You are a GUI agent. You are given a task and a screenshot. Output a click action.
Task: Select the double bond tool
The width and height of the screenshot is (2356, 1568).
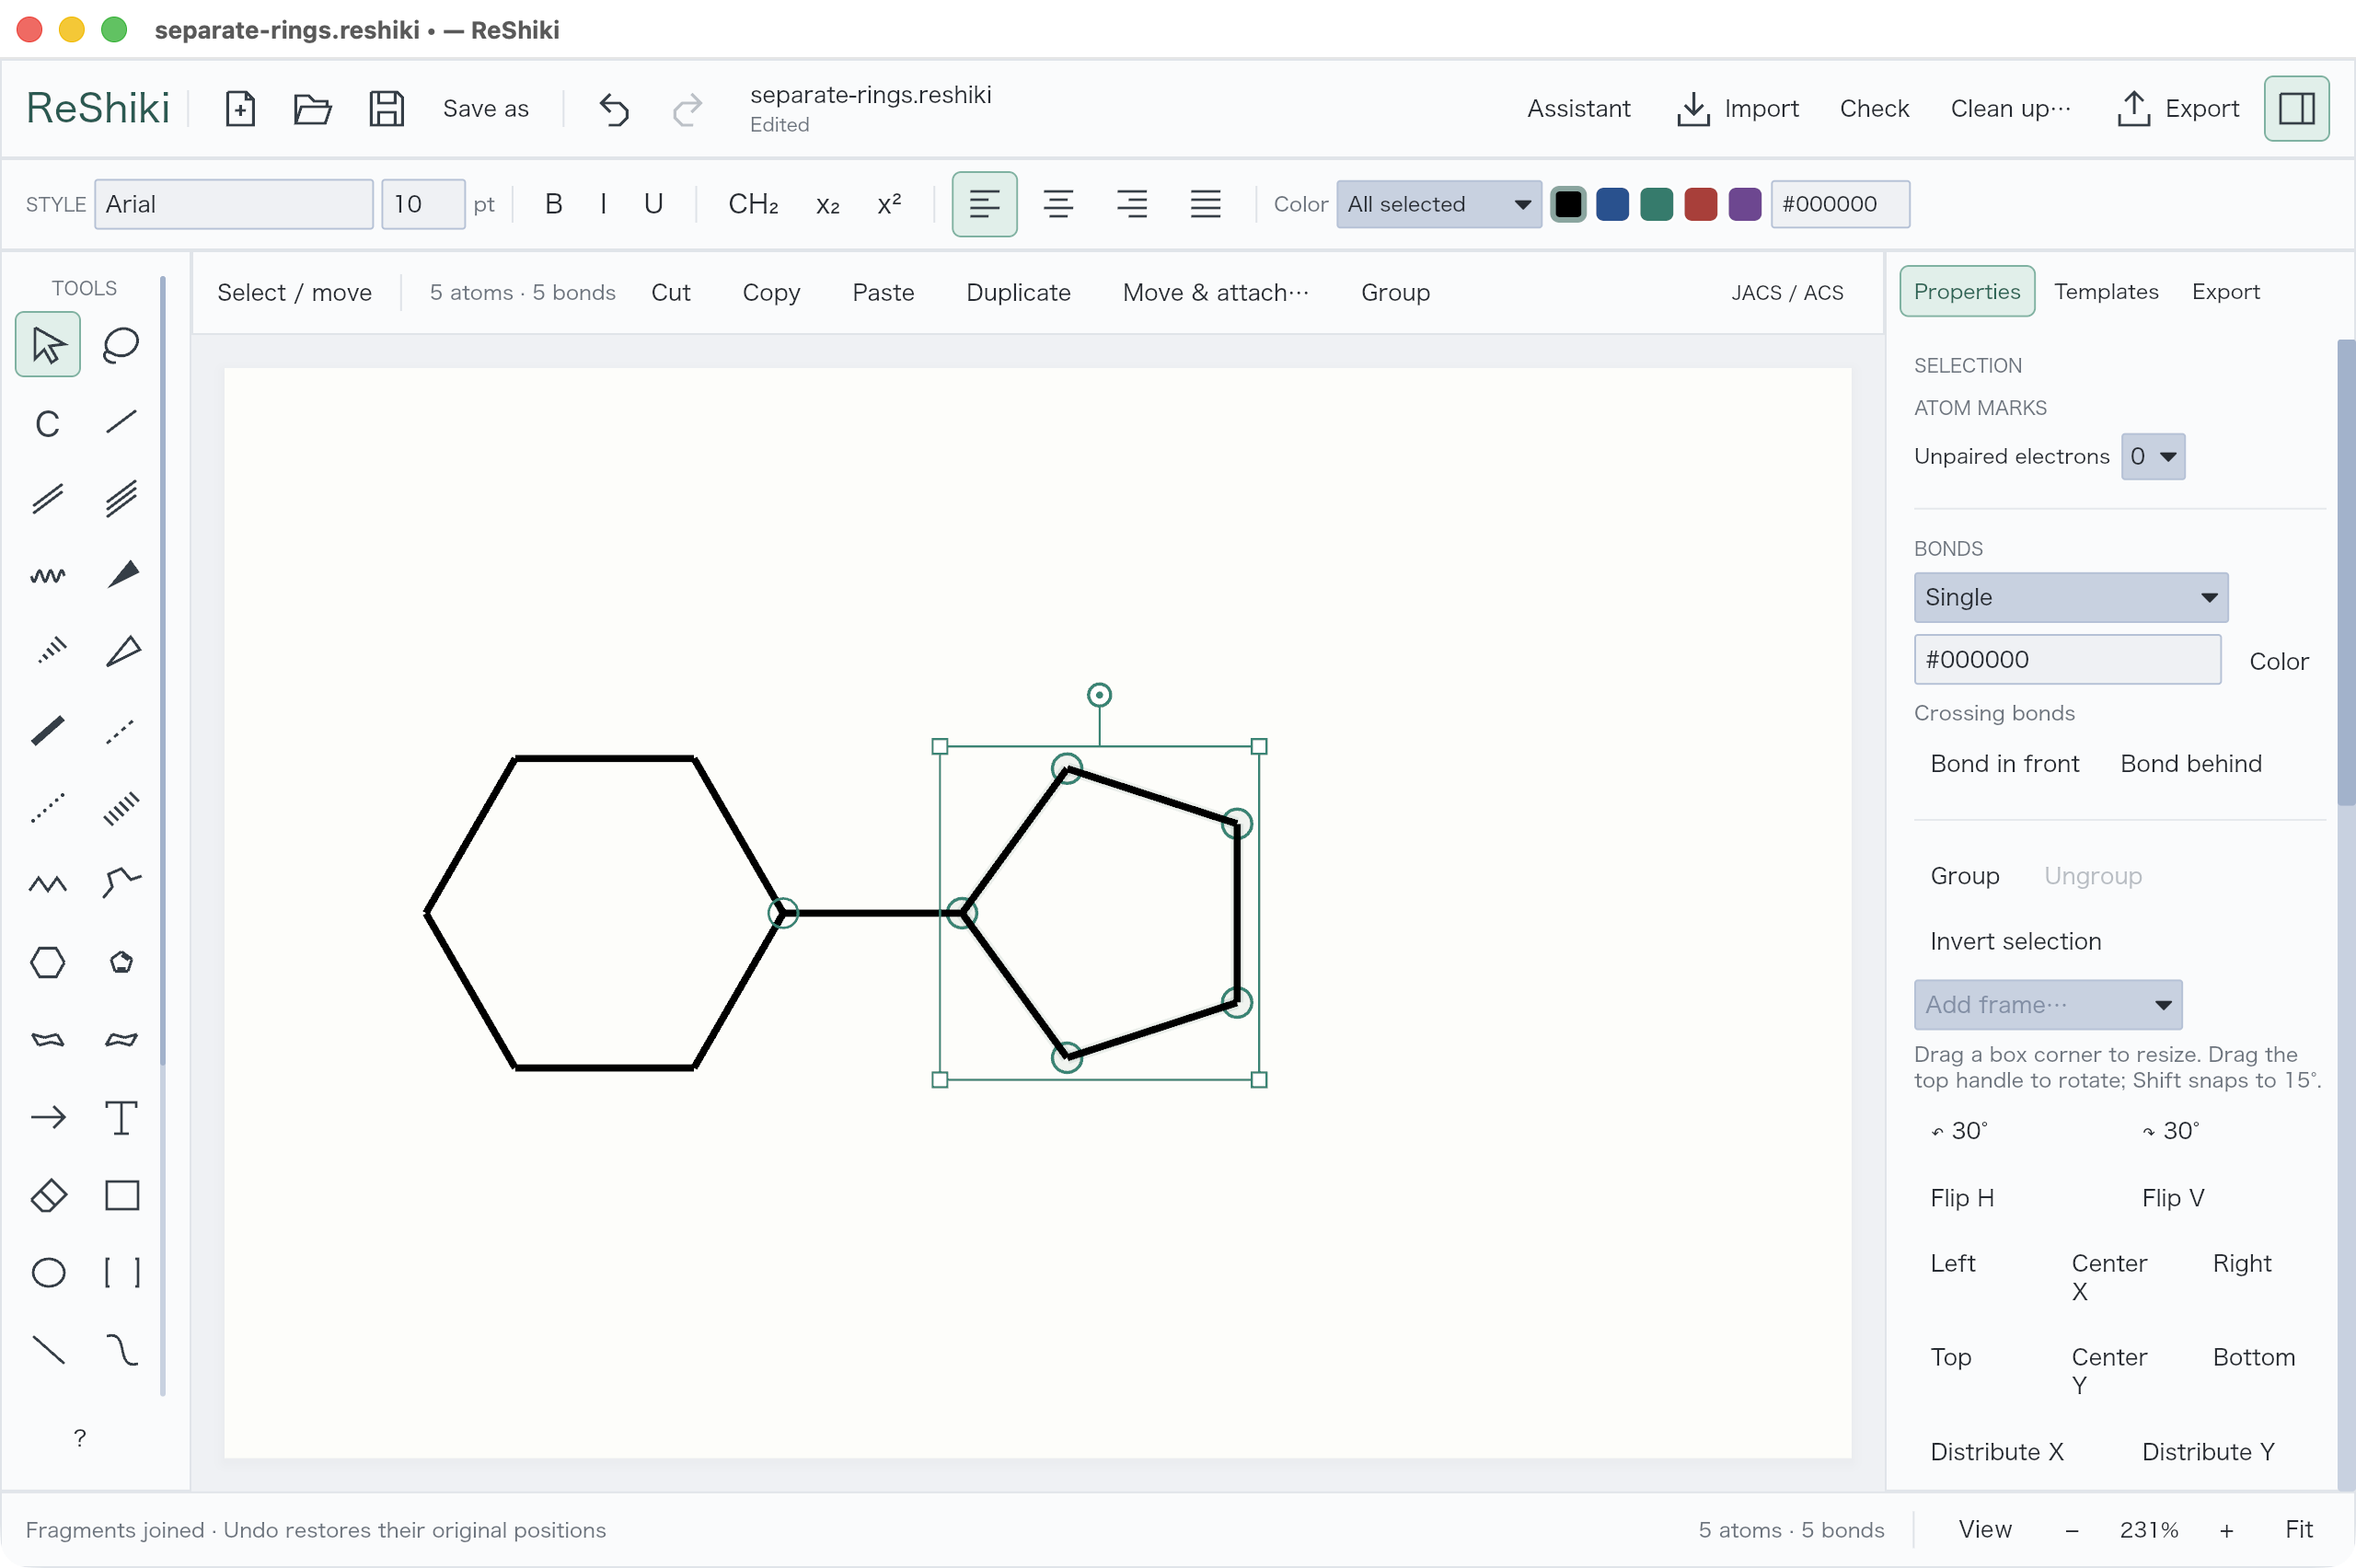click(47, 498)
